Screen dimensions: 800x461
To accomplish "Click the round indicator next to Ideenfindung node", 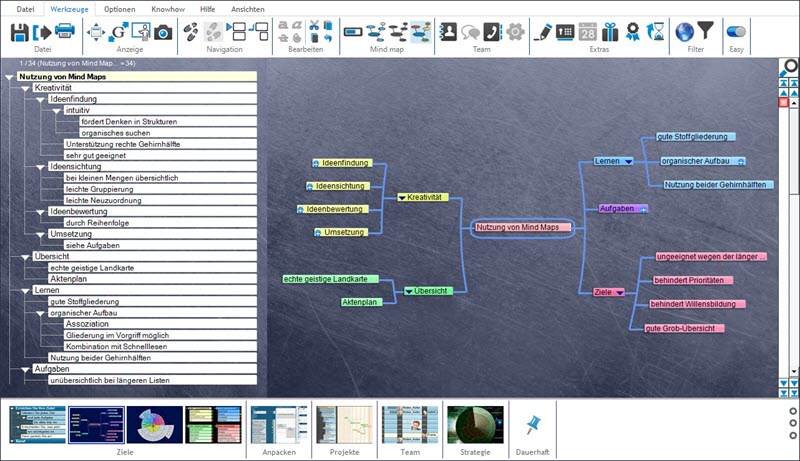I will 316,162.
